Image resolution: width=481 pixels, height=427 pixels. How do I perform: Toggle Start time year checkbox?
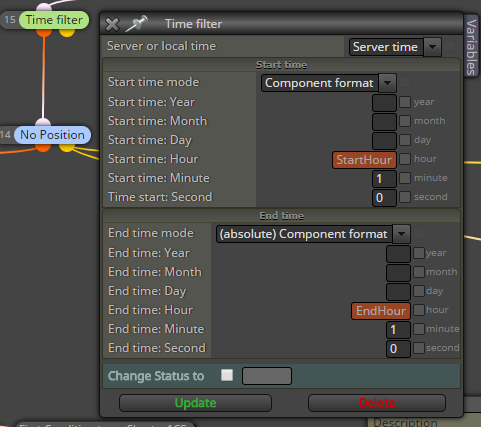(x=405, y=102)
